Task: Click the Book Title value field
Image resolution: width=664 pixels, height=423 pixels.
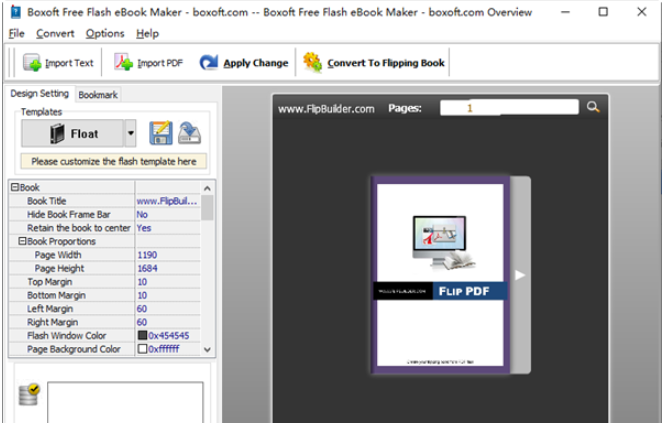Action: click(x=168, y=201)
